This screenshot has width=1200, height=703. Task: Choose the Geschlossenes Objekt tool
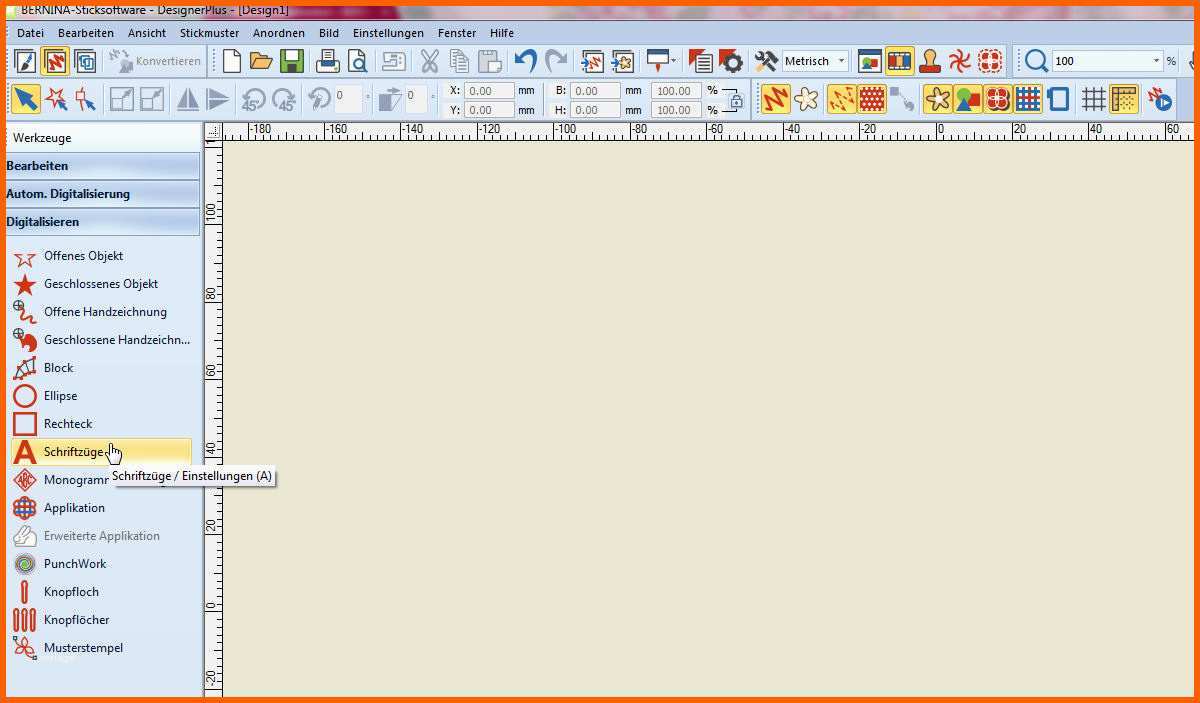[100, 284]
